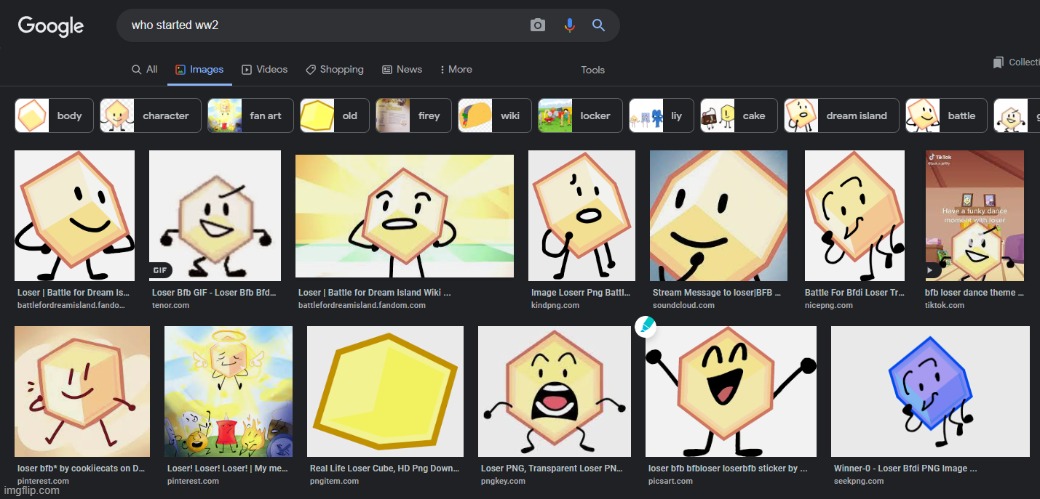The height and width of the screenshot is (499, 1040).
Task: Click the tenor.com source text
Action: coord(170,305)
